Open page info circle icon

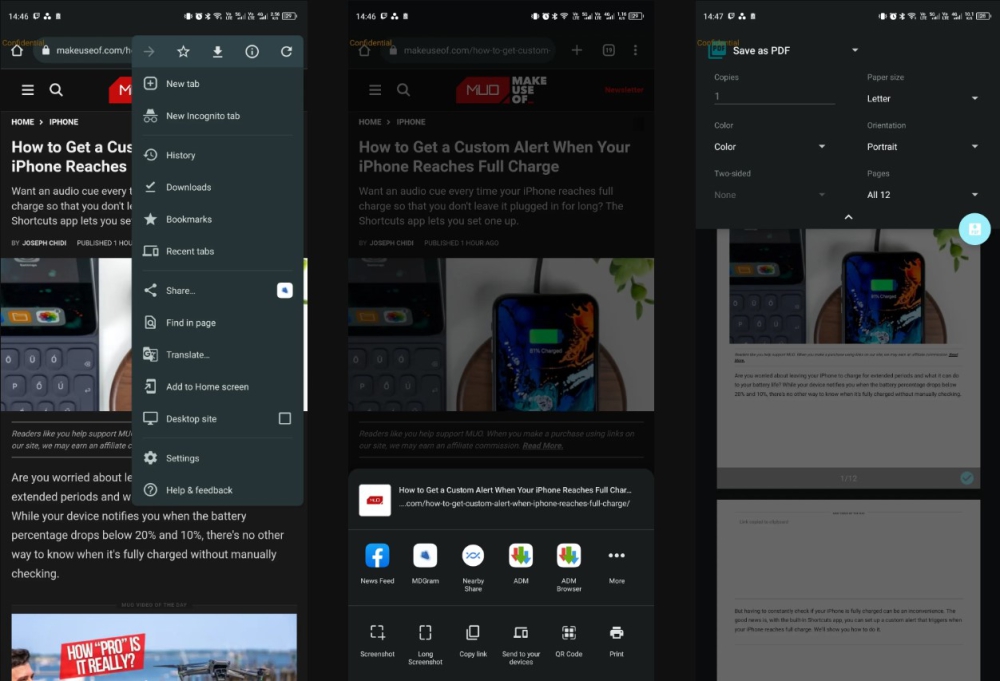[252, 52]
